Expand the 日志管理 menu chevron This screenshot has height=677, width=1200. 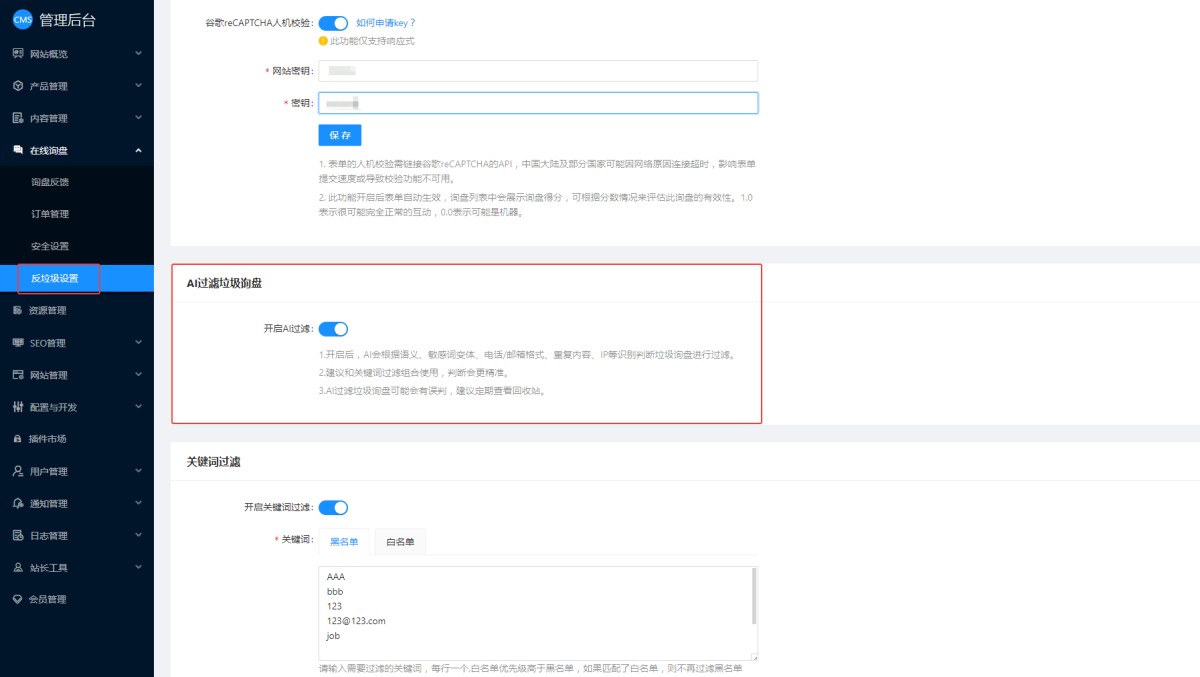pos(138,535)
